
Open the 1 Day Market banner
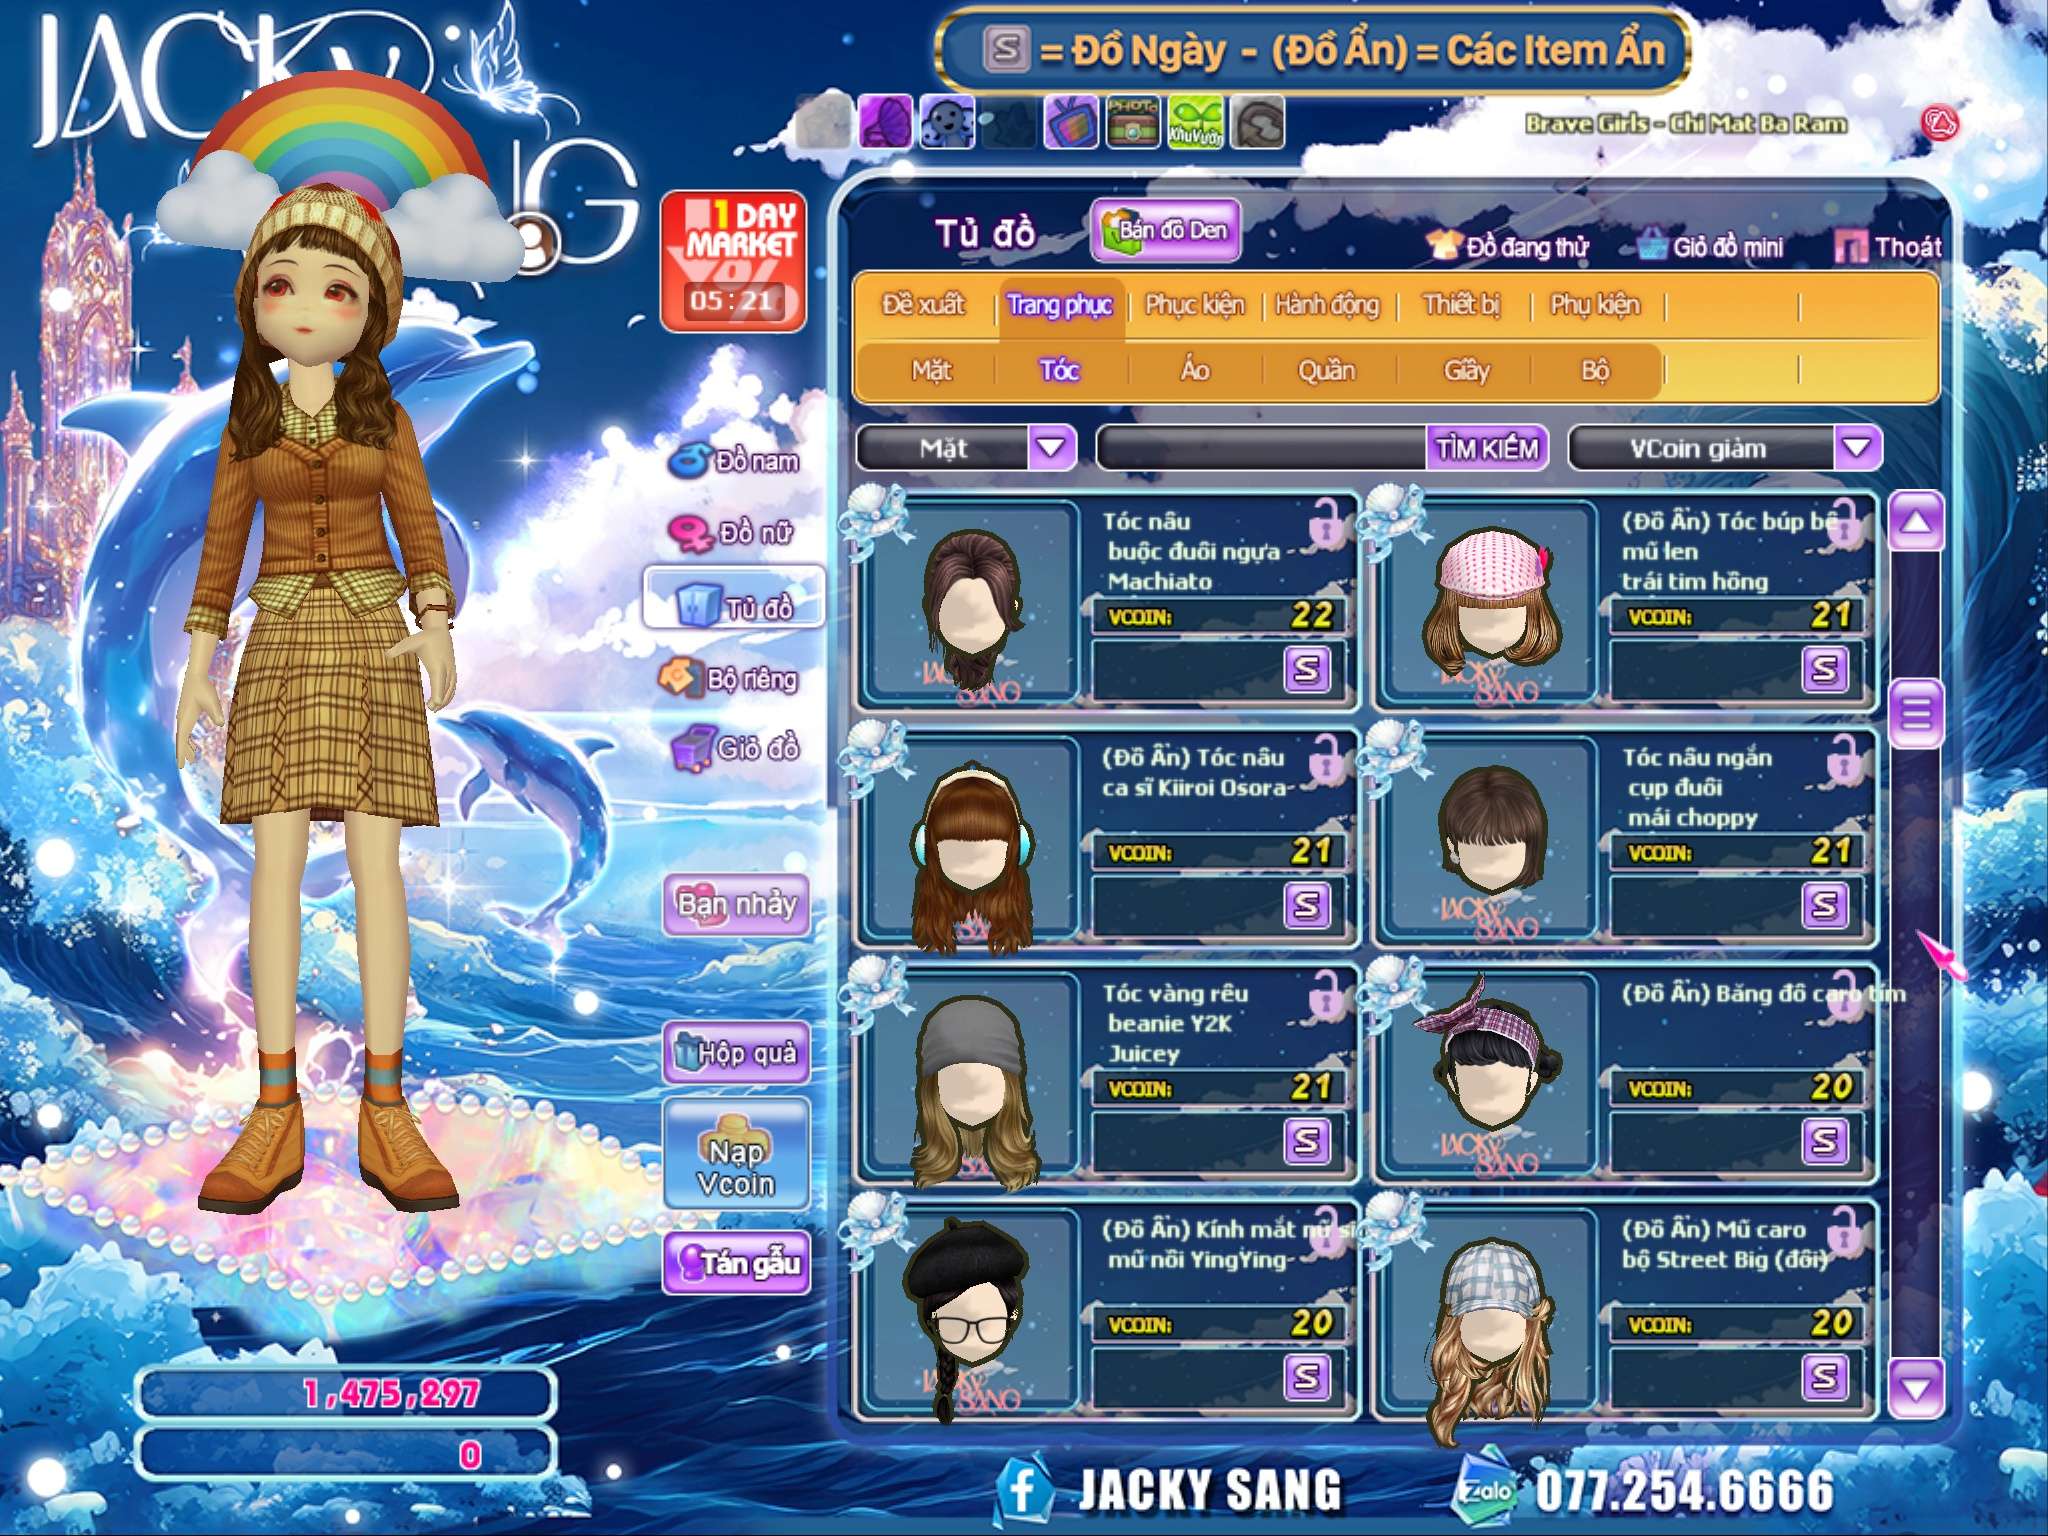pyautogui.click(x=733, y=261)
